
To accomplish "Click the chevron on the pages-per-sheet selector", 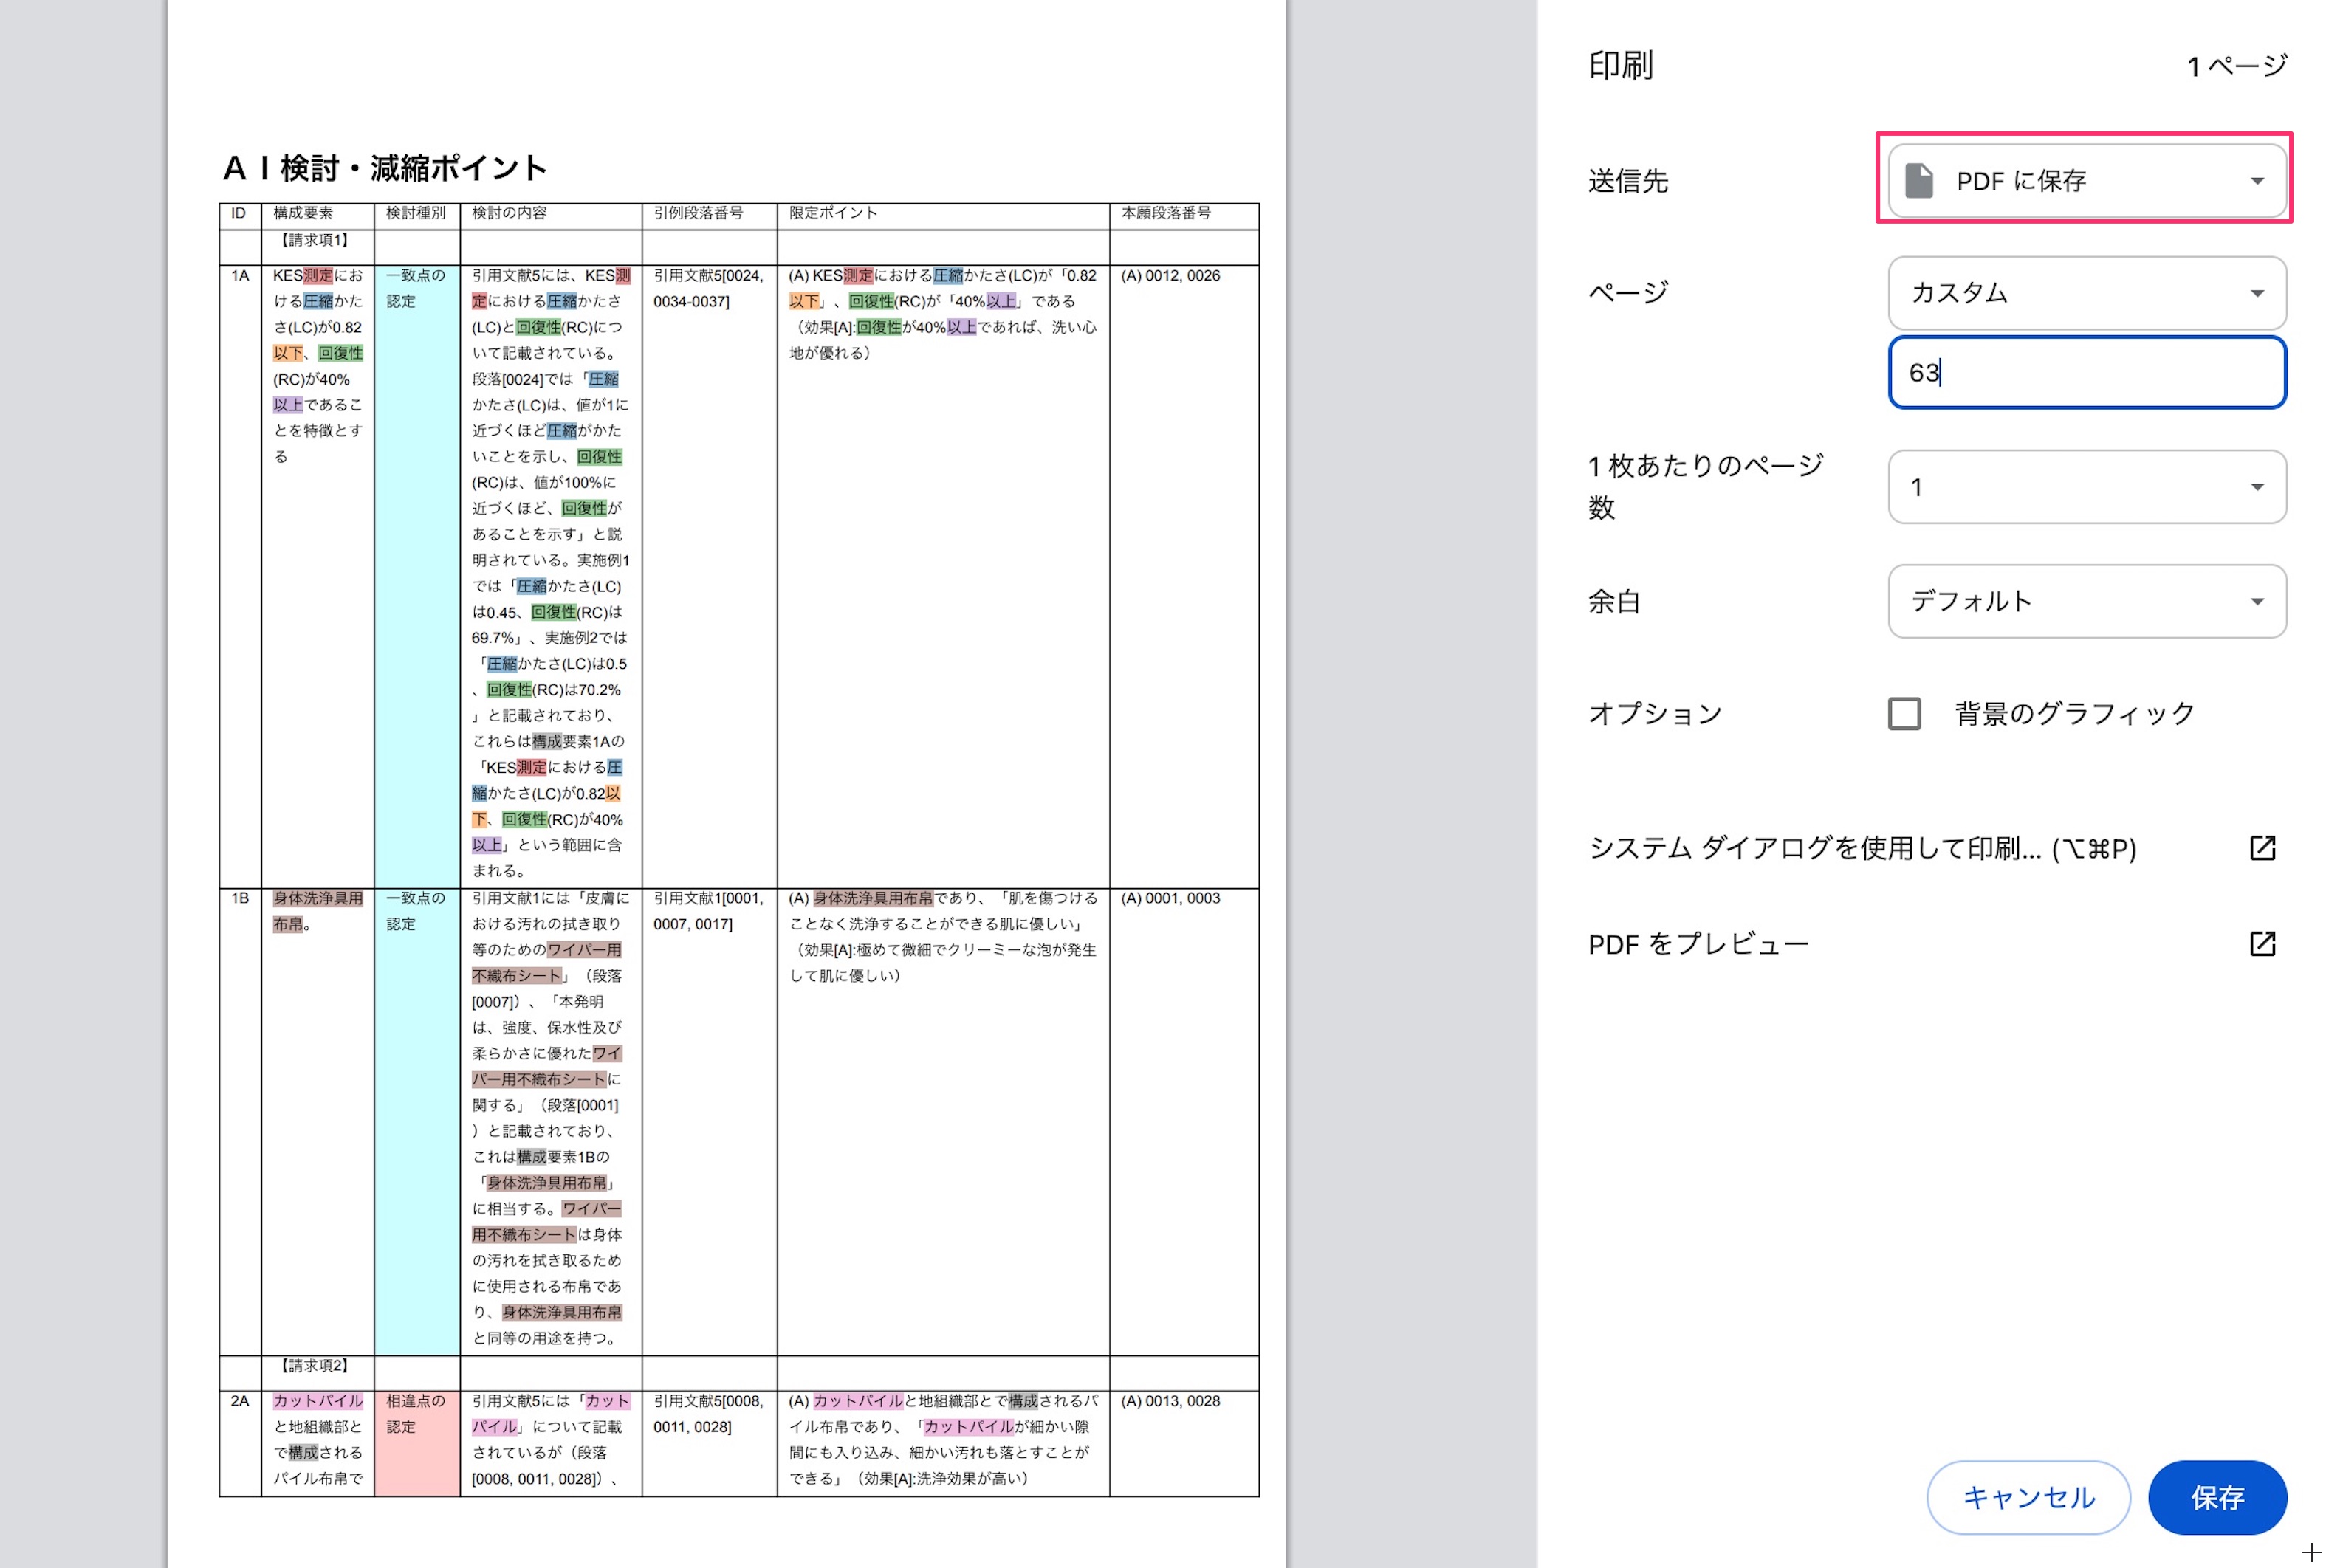I will tap(2259, 487).
